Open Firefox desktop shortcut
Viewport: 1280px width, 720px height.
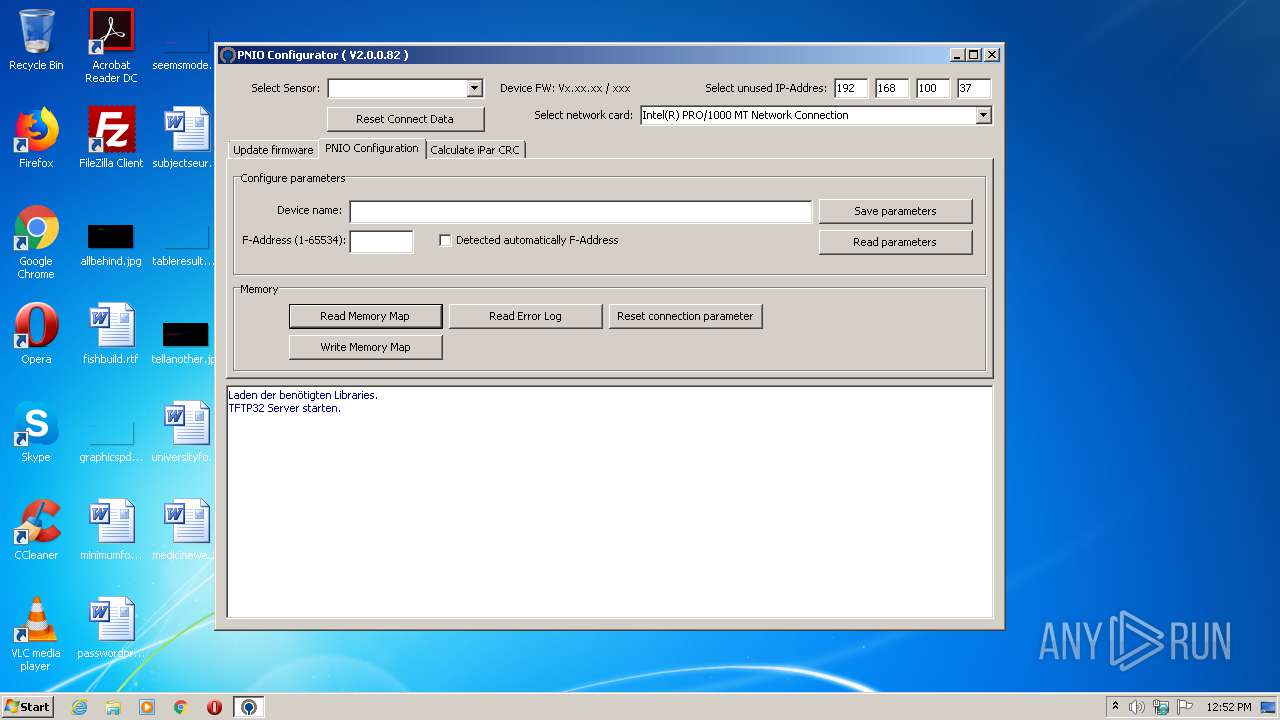[36, 138]
